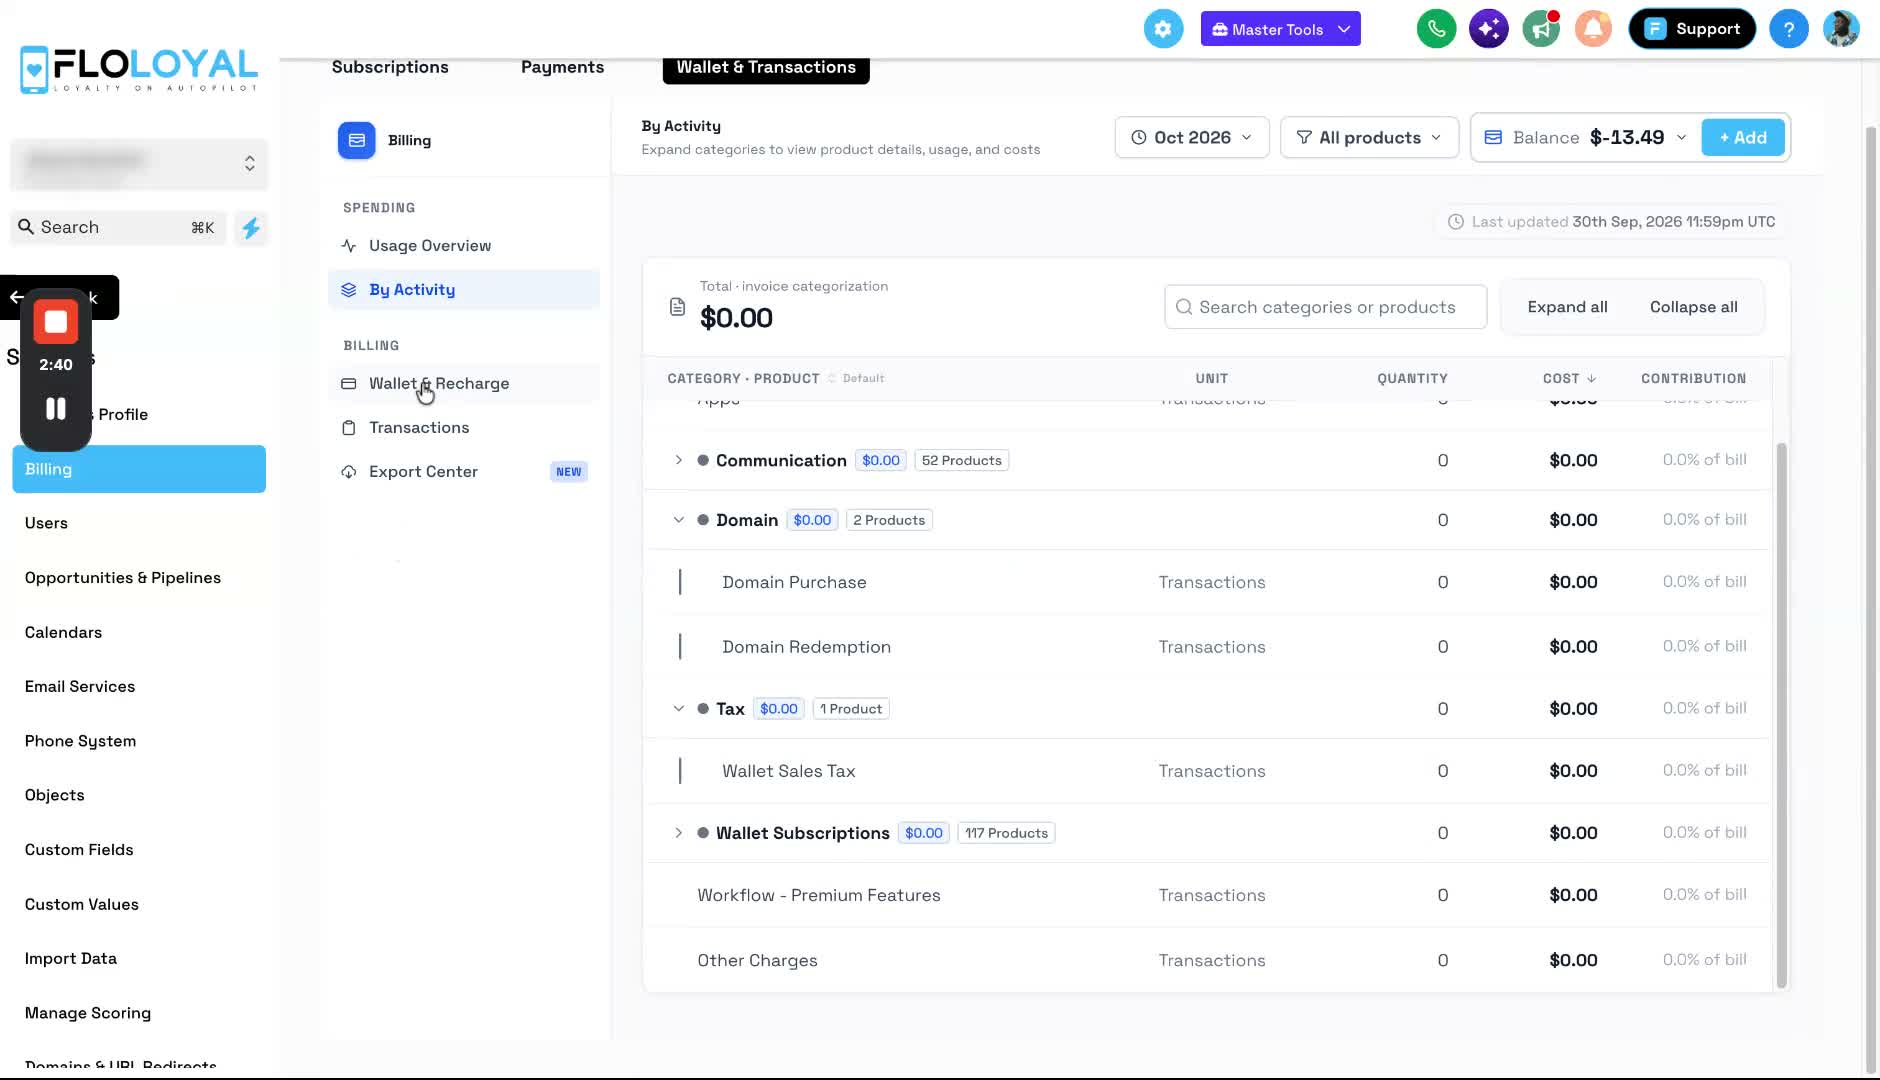Click the blue question mark help icon
This screenshot has width=1880, height=1080.
pyautogui.click(x=1788, y=29)
